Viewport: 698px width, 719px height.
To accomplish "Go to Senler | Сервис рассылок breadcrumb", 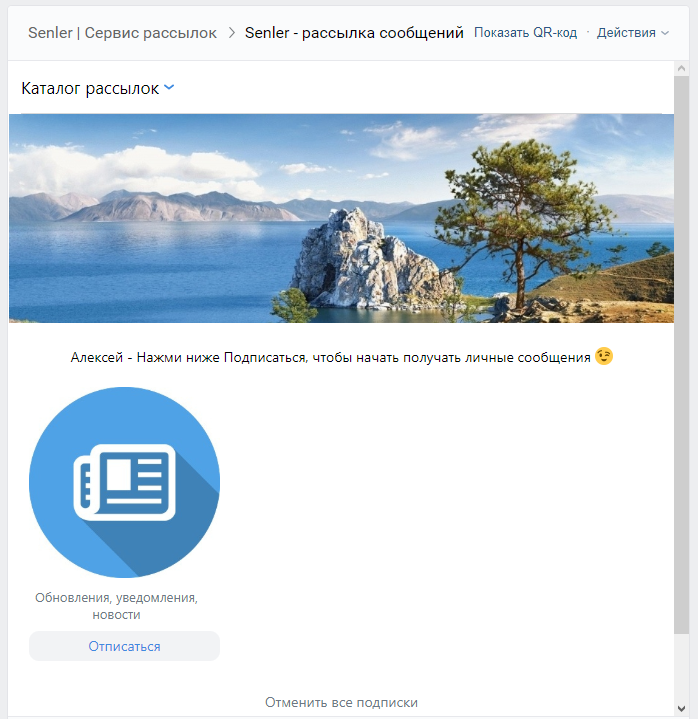I will (x=122, y=33).
